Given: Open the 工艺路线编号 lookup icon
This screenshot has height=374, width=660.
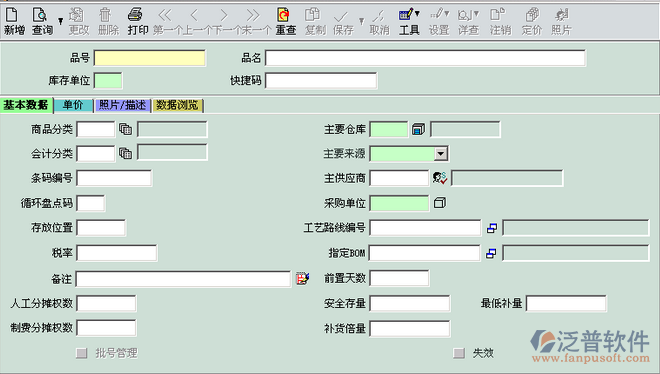Looking at the screenshot, I should coord(492,228).
